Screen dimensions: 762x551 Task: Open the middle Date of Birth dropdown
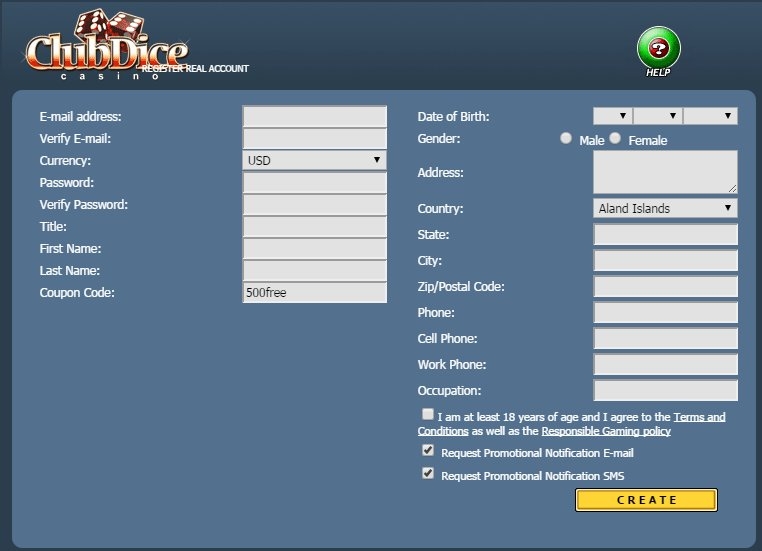(658, 116)
